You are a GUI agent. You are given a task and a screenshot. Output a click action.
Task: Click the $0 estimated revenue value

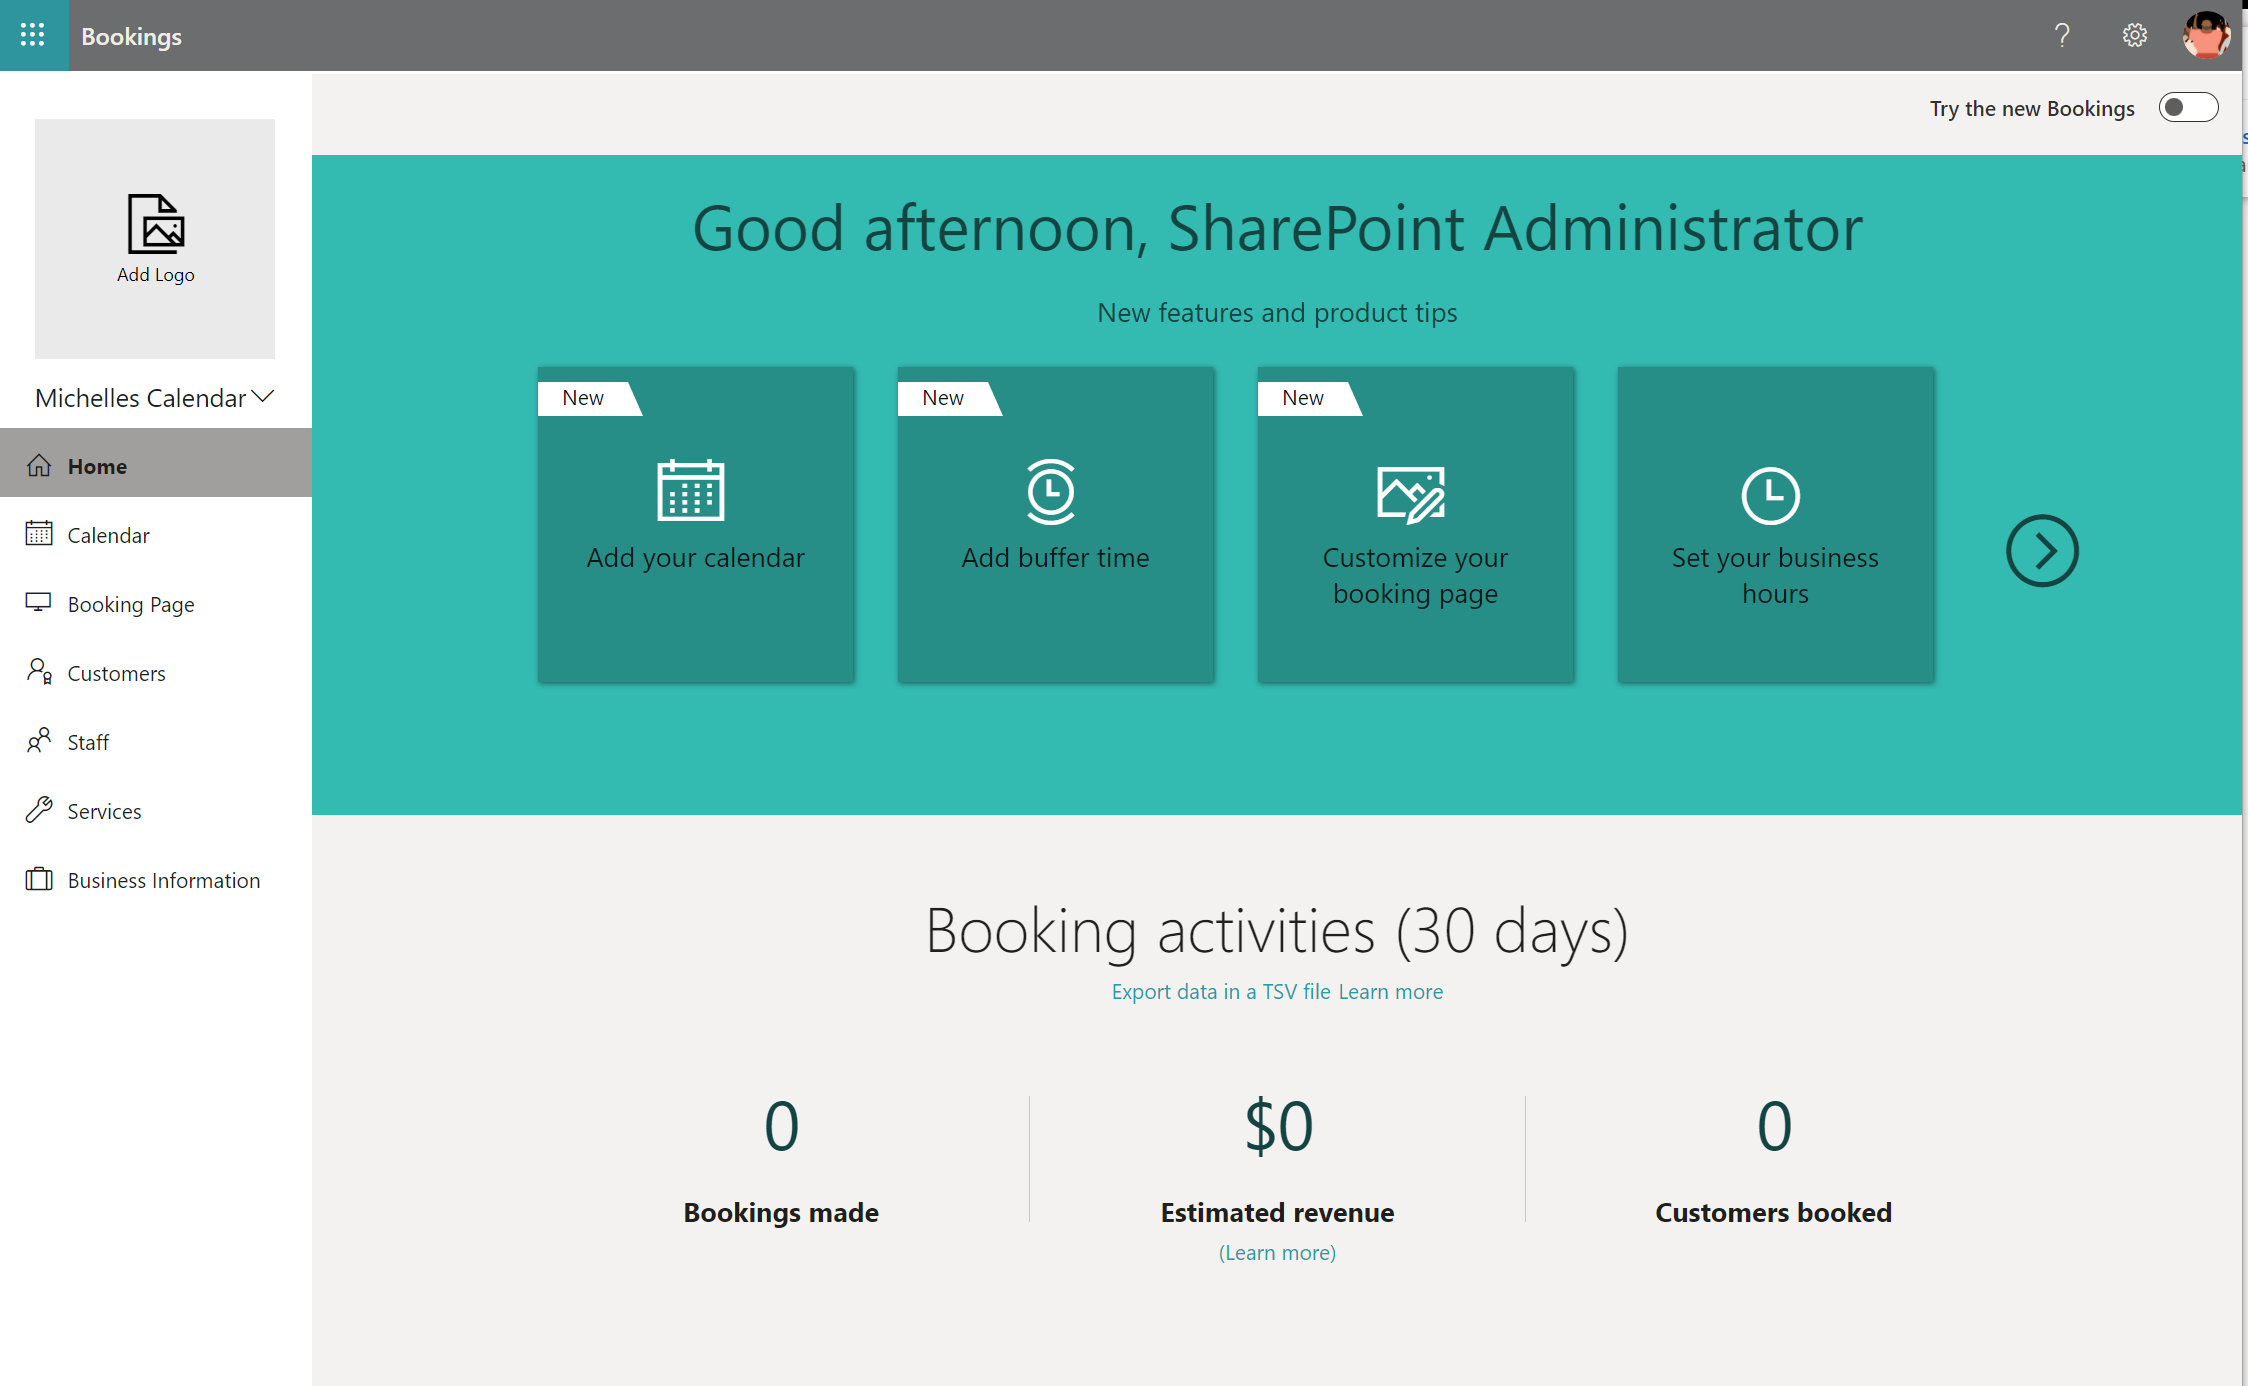tap(1278, 1127)
